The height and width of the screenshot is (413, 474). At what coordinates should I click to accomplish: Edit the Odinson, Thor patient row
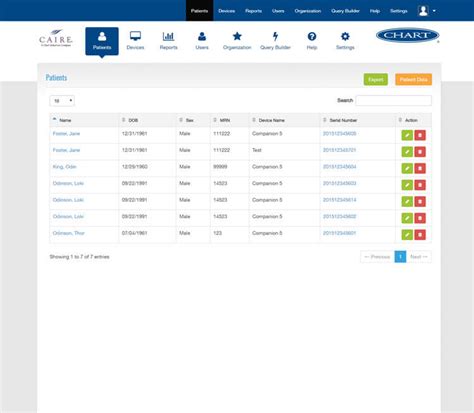[407, 235]
